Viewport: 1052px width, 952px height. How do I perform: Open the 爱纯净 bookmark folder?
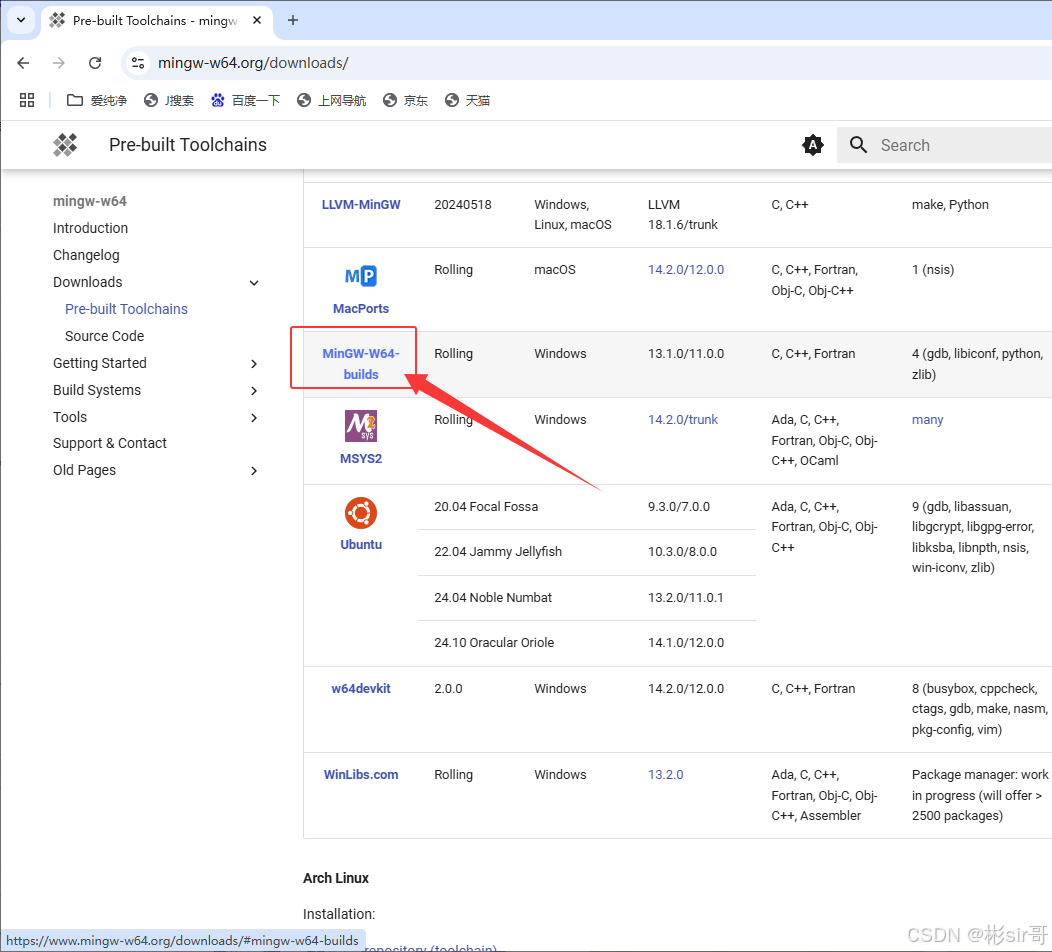97,100
